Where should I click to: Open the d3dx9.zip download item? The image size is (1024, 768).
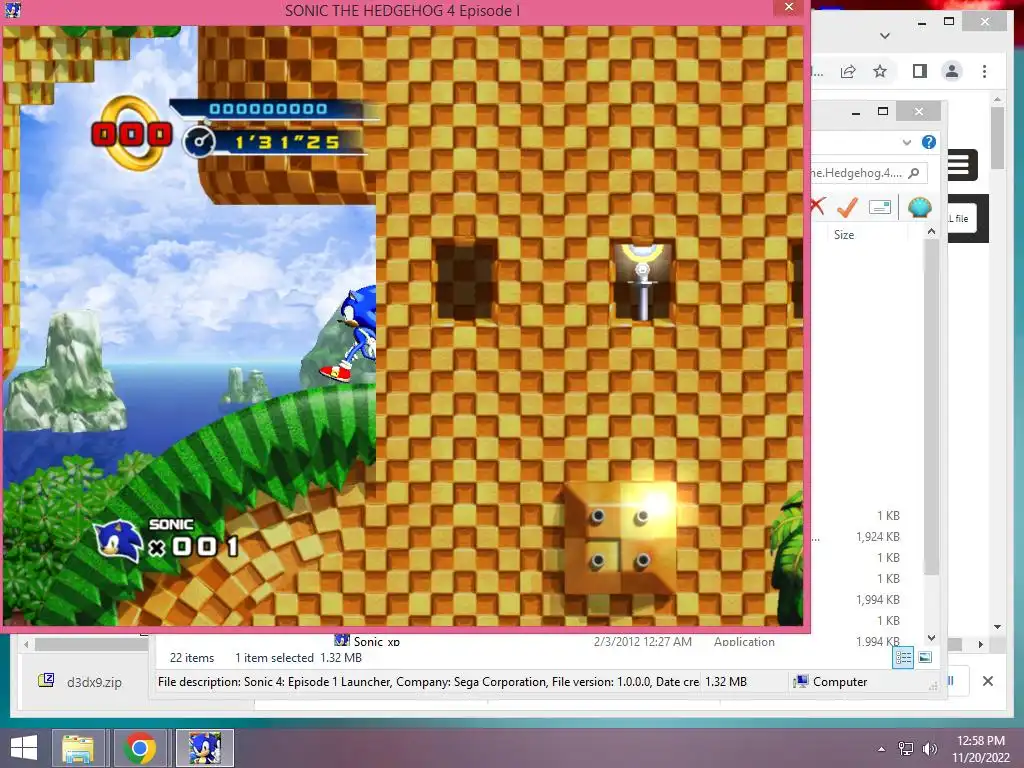82,682
